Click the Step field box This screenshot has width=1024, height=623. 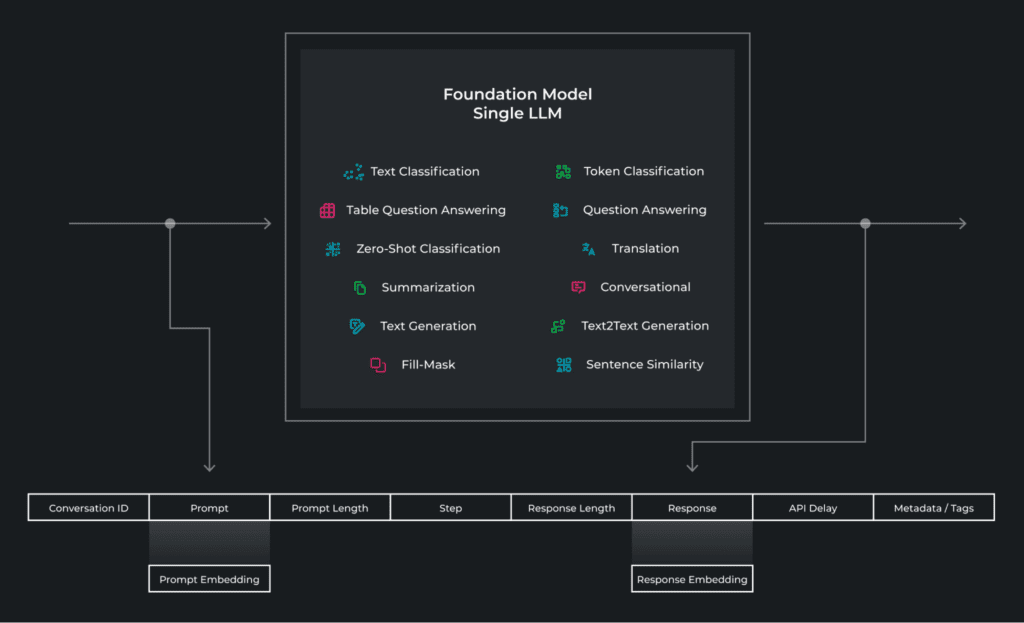point(451,507)
